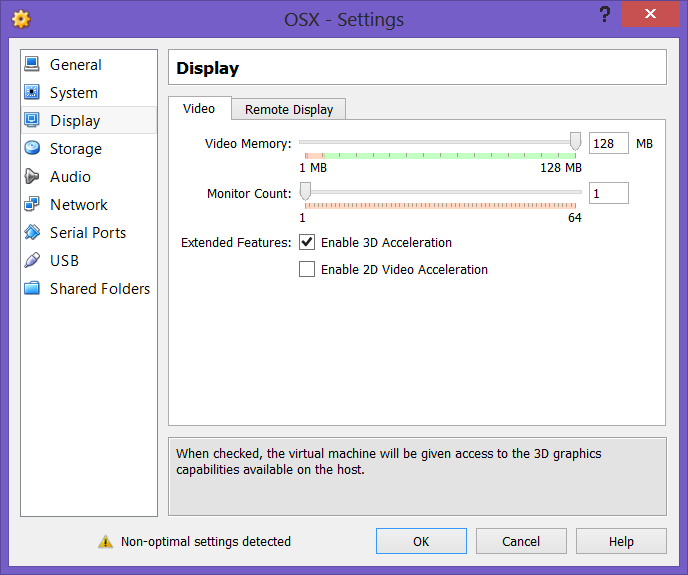Image resolution: width=688 pixels, height=575 pixels.
Task: Click the USB plug icon
Action: (x=32, y=260)
